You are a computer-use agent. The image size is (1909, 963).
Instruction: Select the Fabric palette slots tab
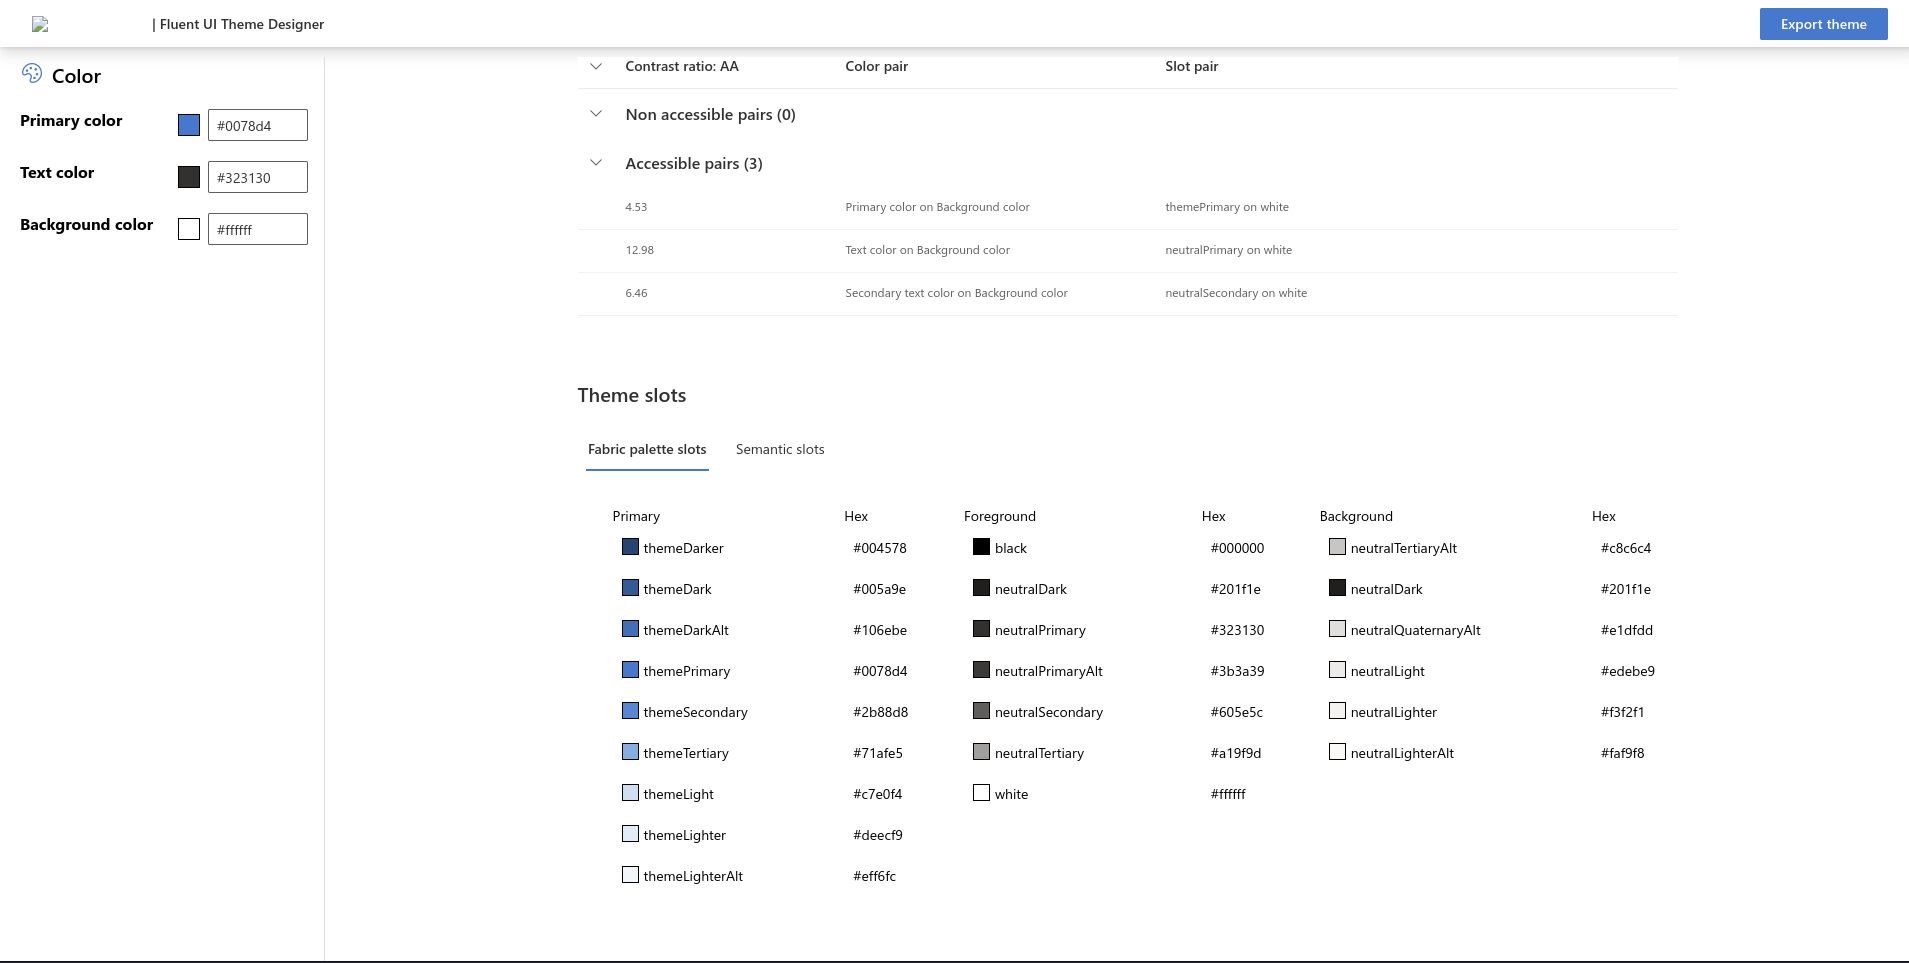(647, 449)
